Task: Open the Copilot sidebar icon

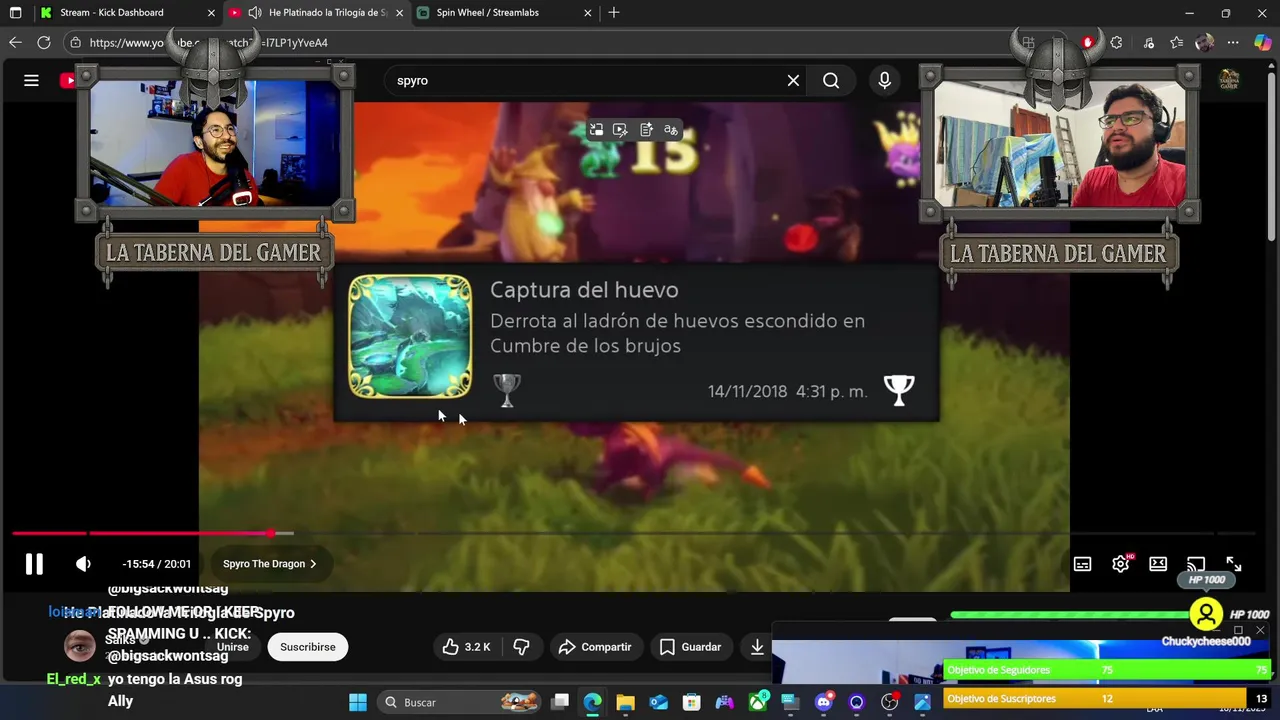Action: [x=1262, y=43]
